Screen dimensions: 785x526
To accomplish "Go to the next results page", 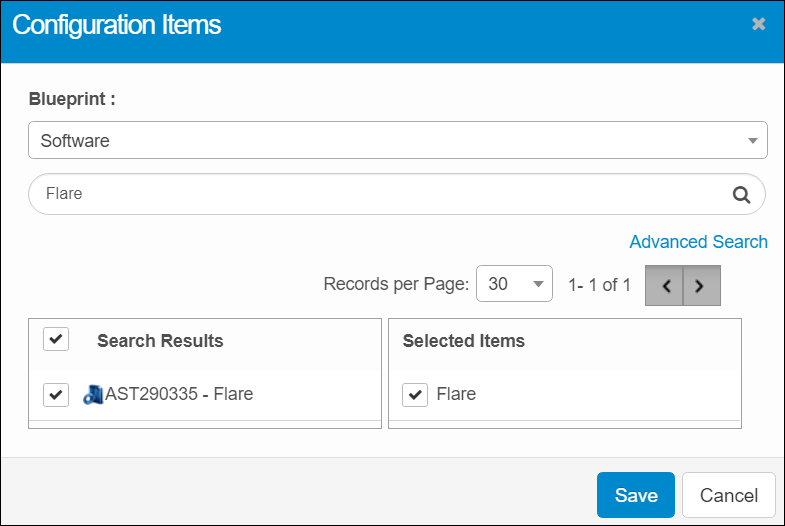I will (x=701, y=285).
